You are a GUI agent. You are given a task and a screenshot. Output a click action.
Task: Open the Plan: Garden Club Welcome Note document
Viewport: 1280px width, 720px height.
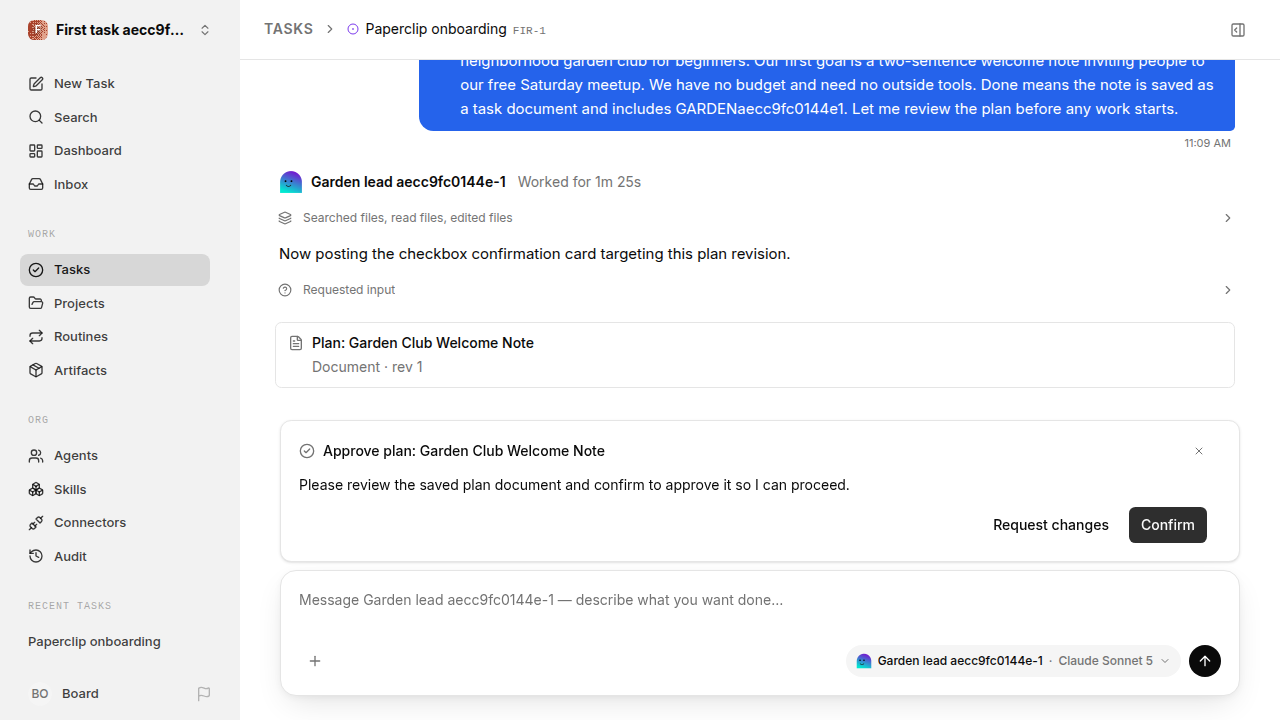755,355
